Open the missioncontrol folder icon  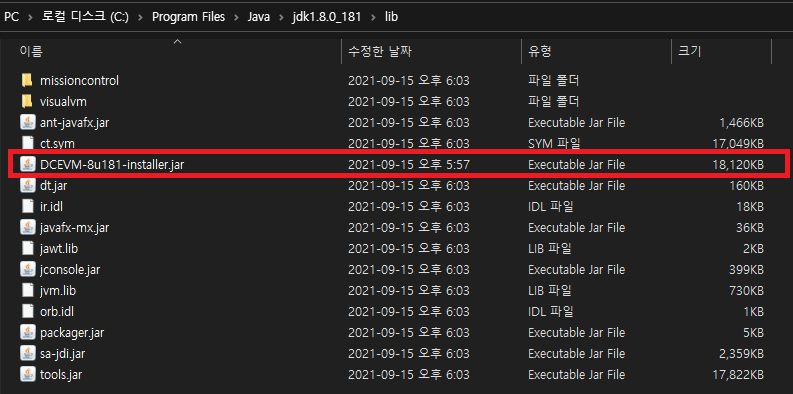(27, 80)
